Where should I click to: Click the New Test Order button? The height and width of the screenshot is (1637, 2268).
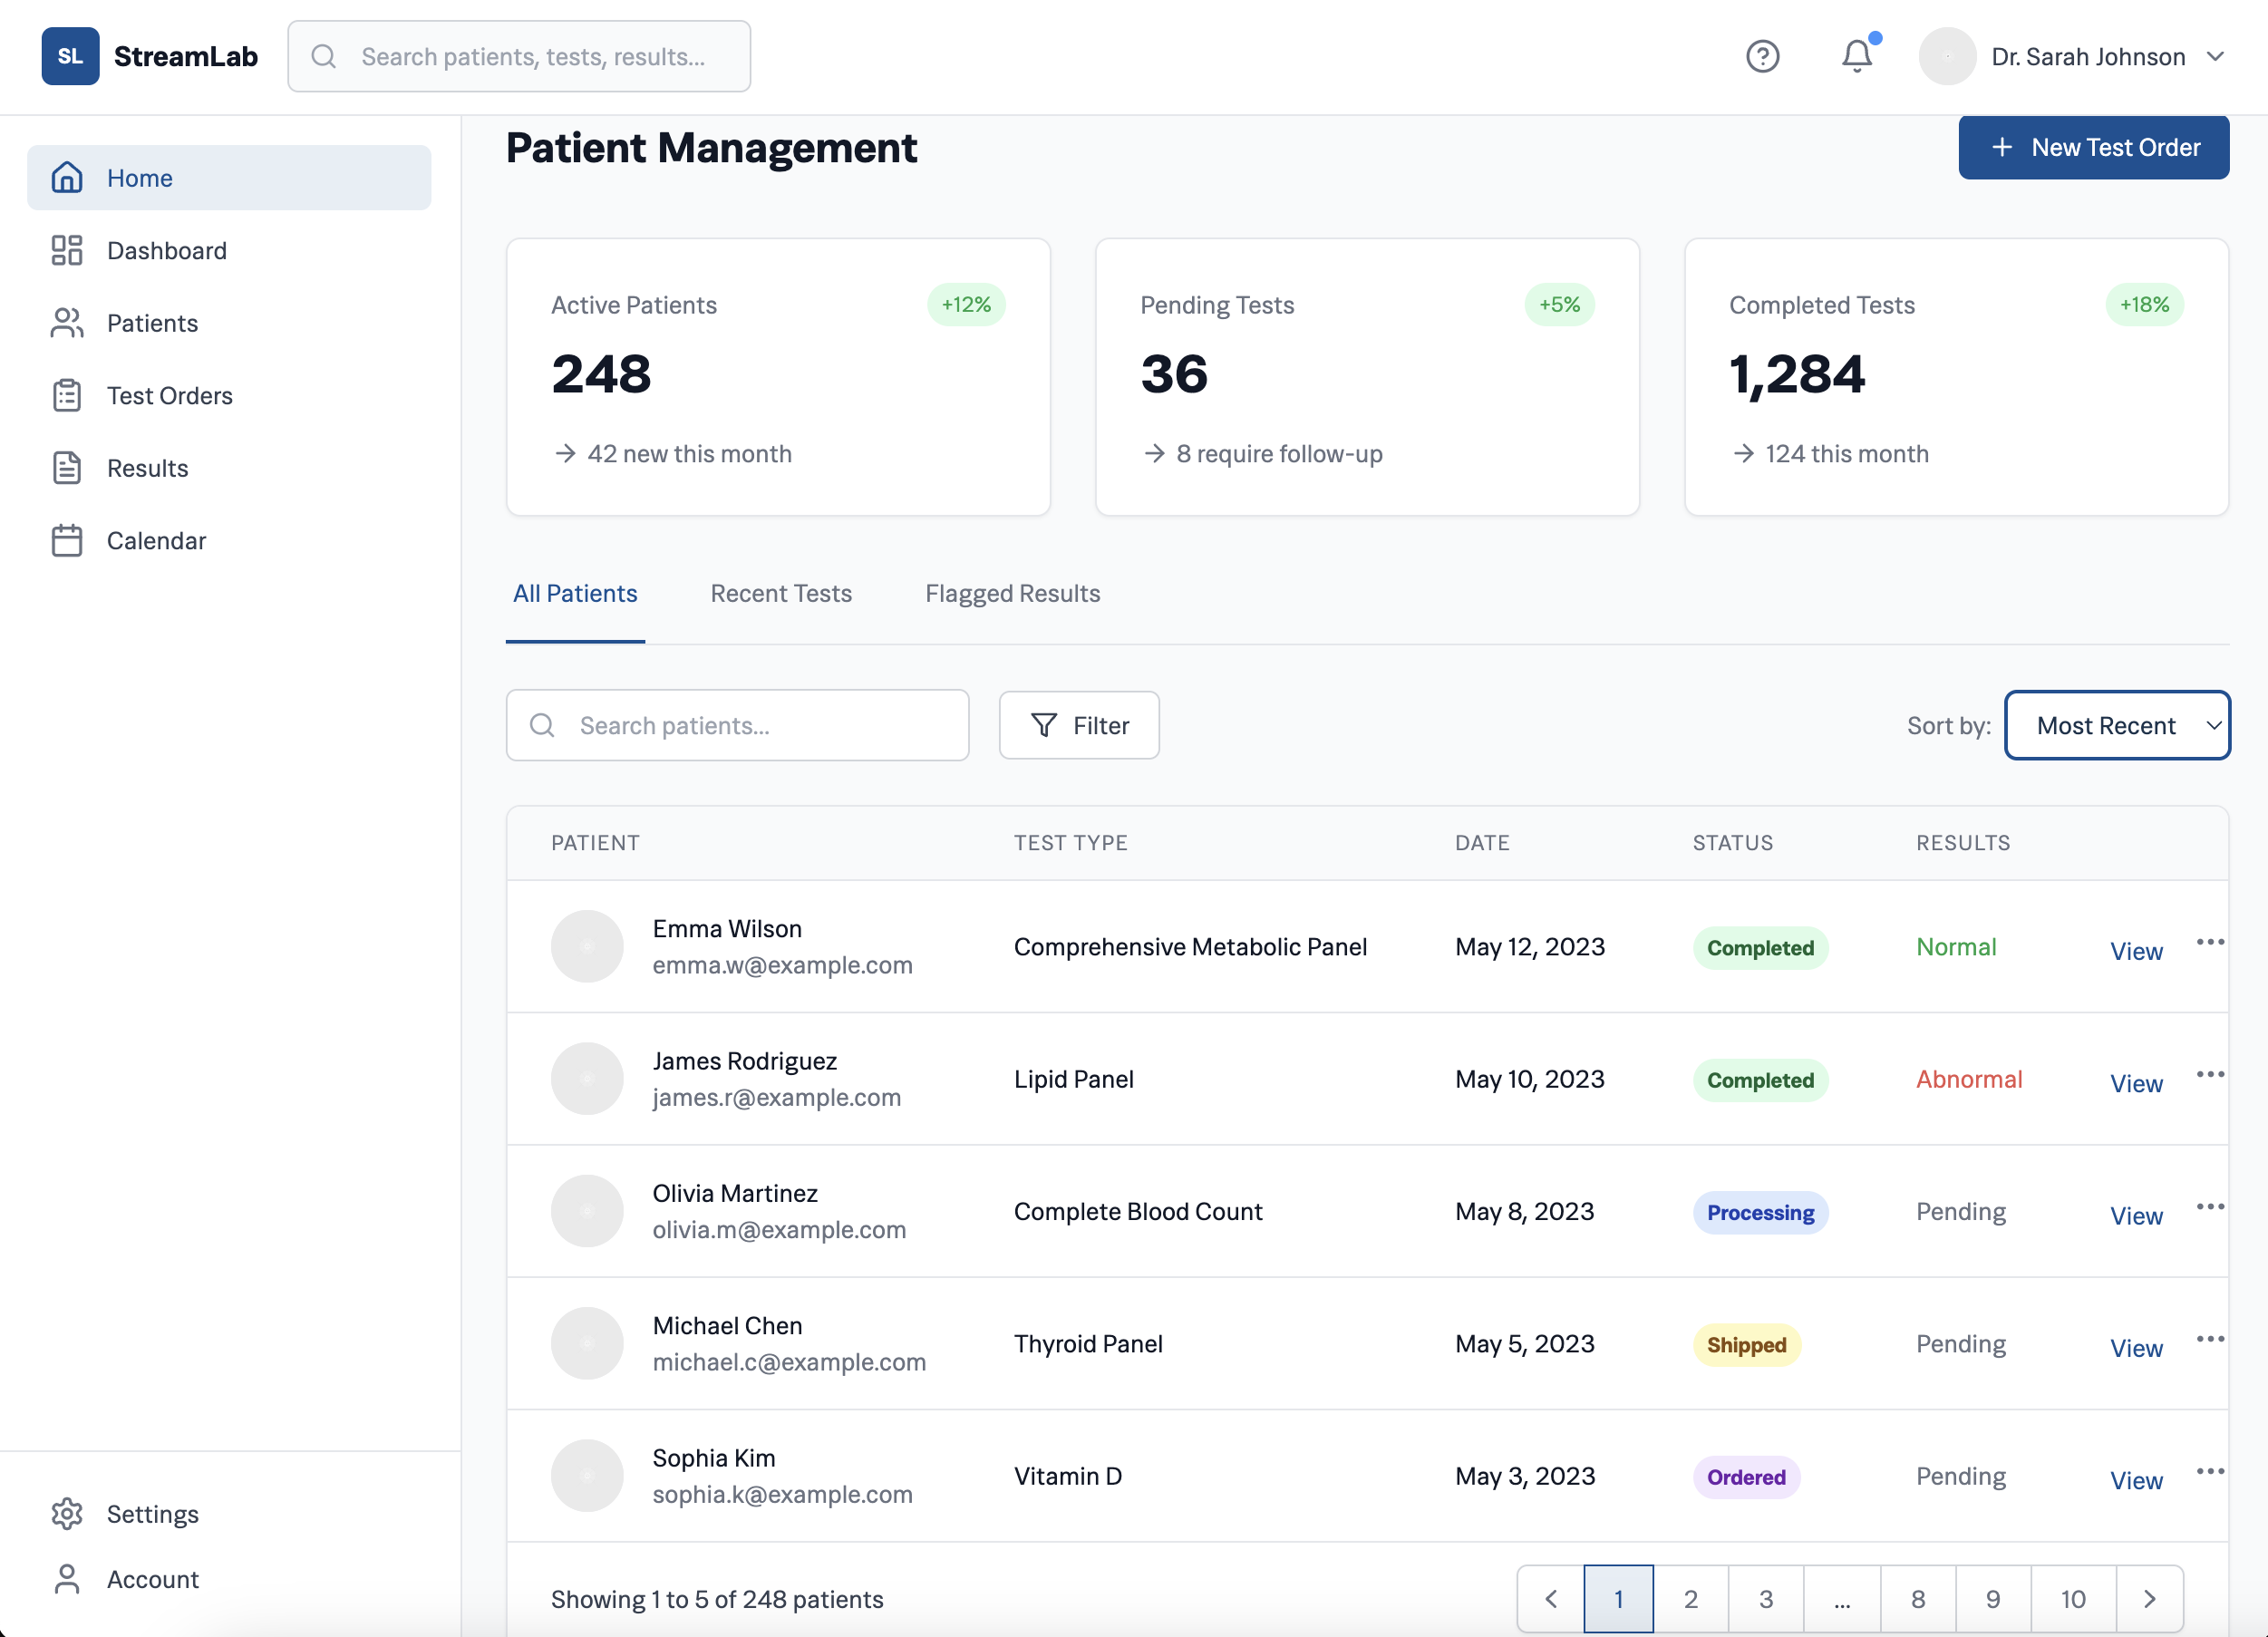(2094, 147)
